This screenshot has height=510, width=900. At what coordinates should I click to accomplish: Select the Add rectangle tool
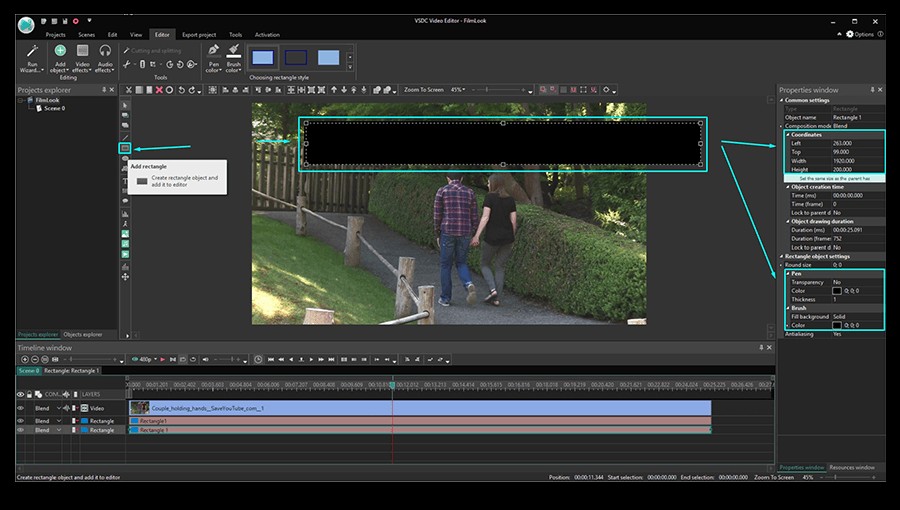click(125, 148)
